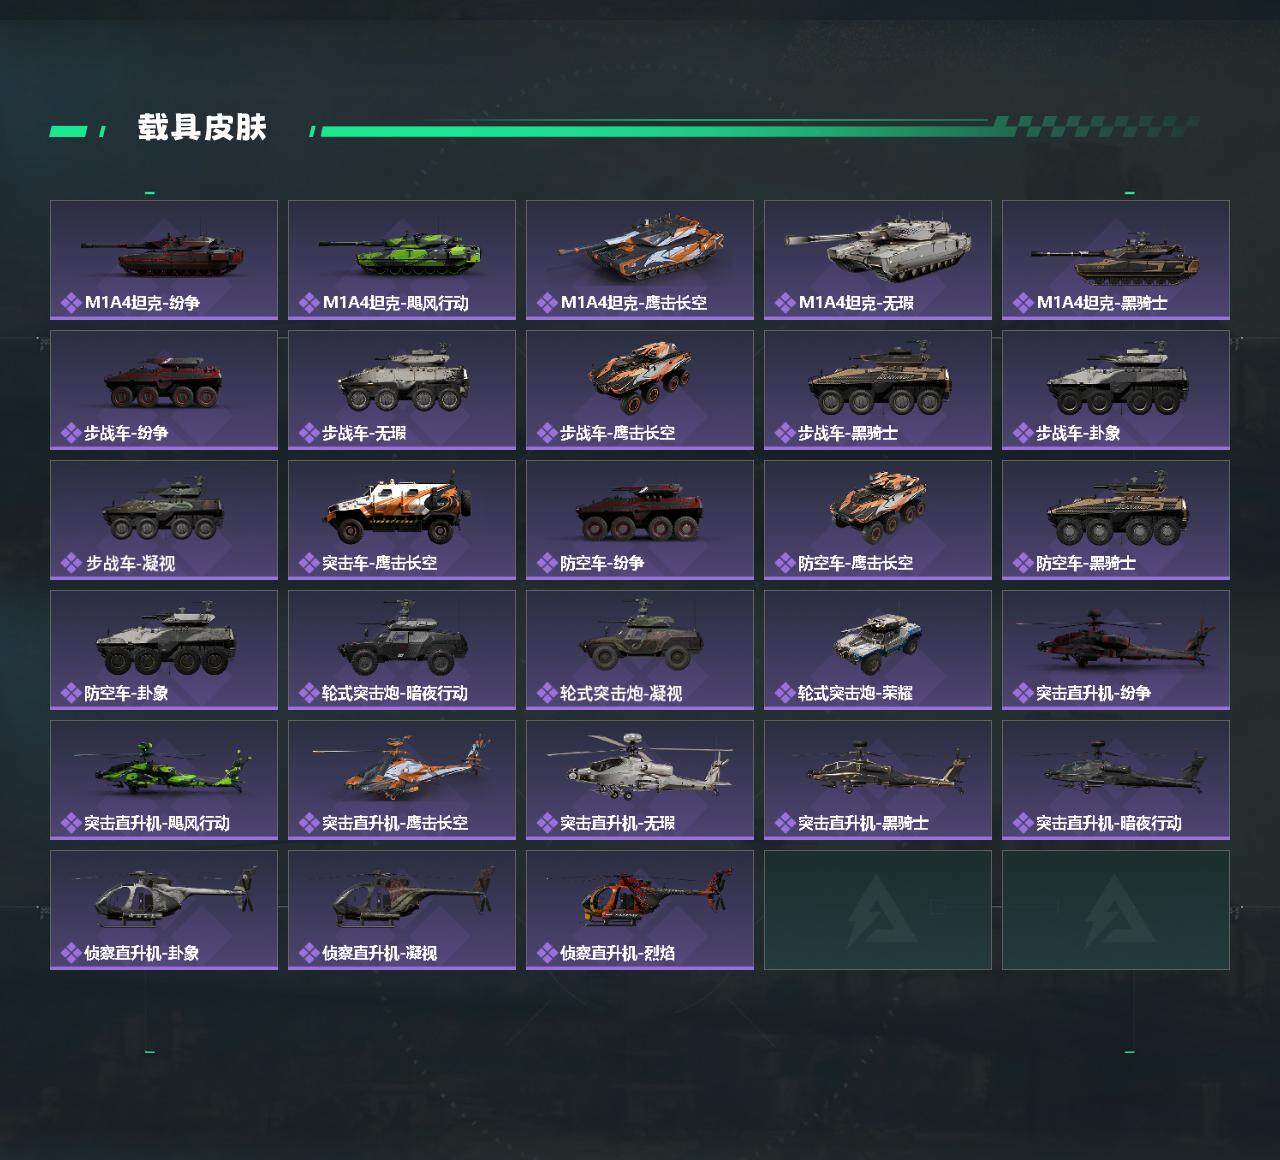
Task: Click the 载具皮肤 section title
Action: tap(202, 128)
